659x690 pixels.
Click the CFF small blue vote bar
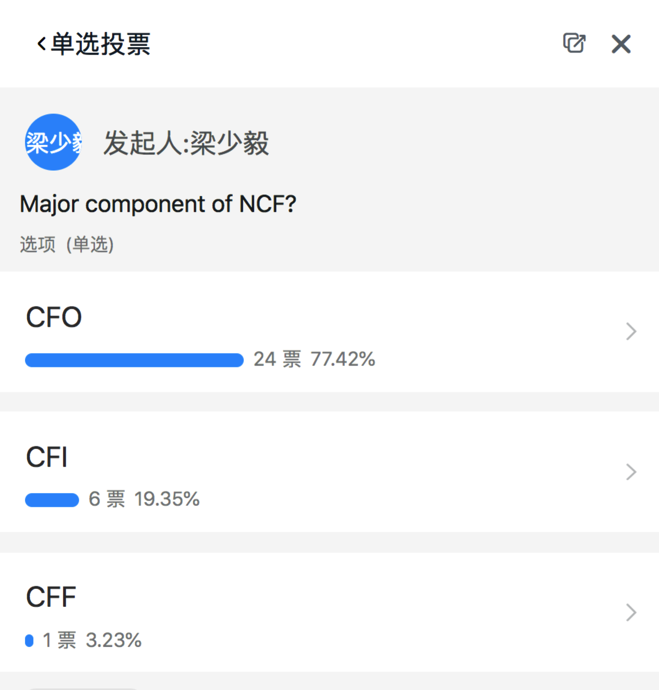[29, 640]
